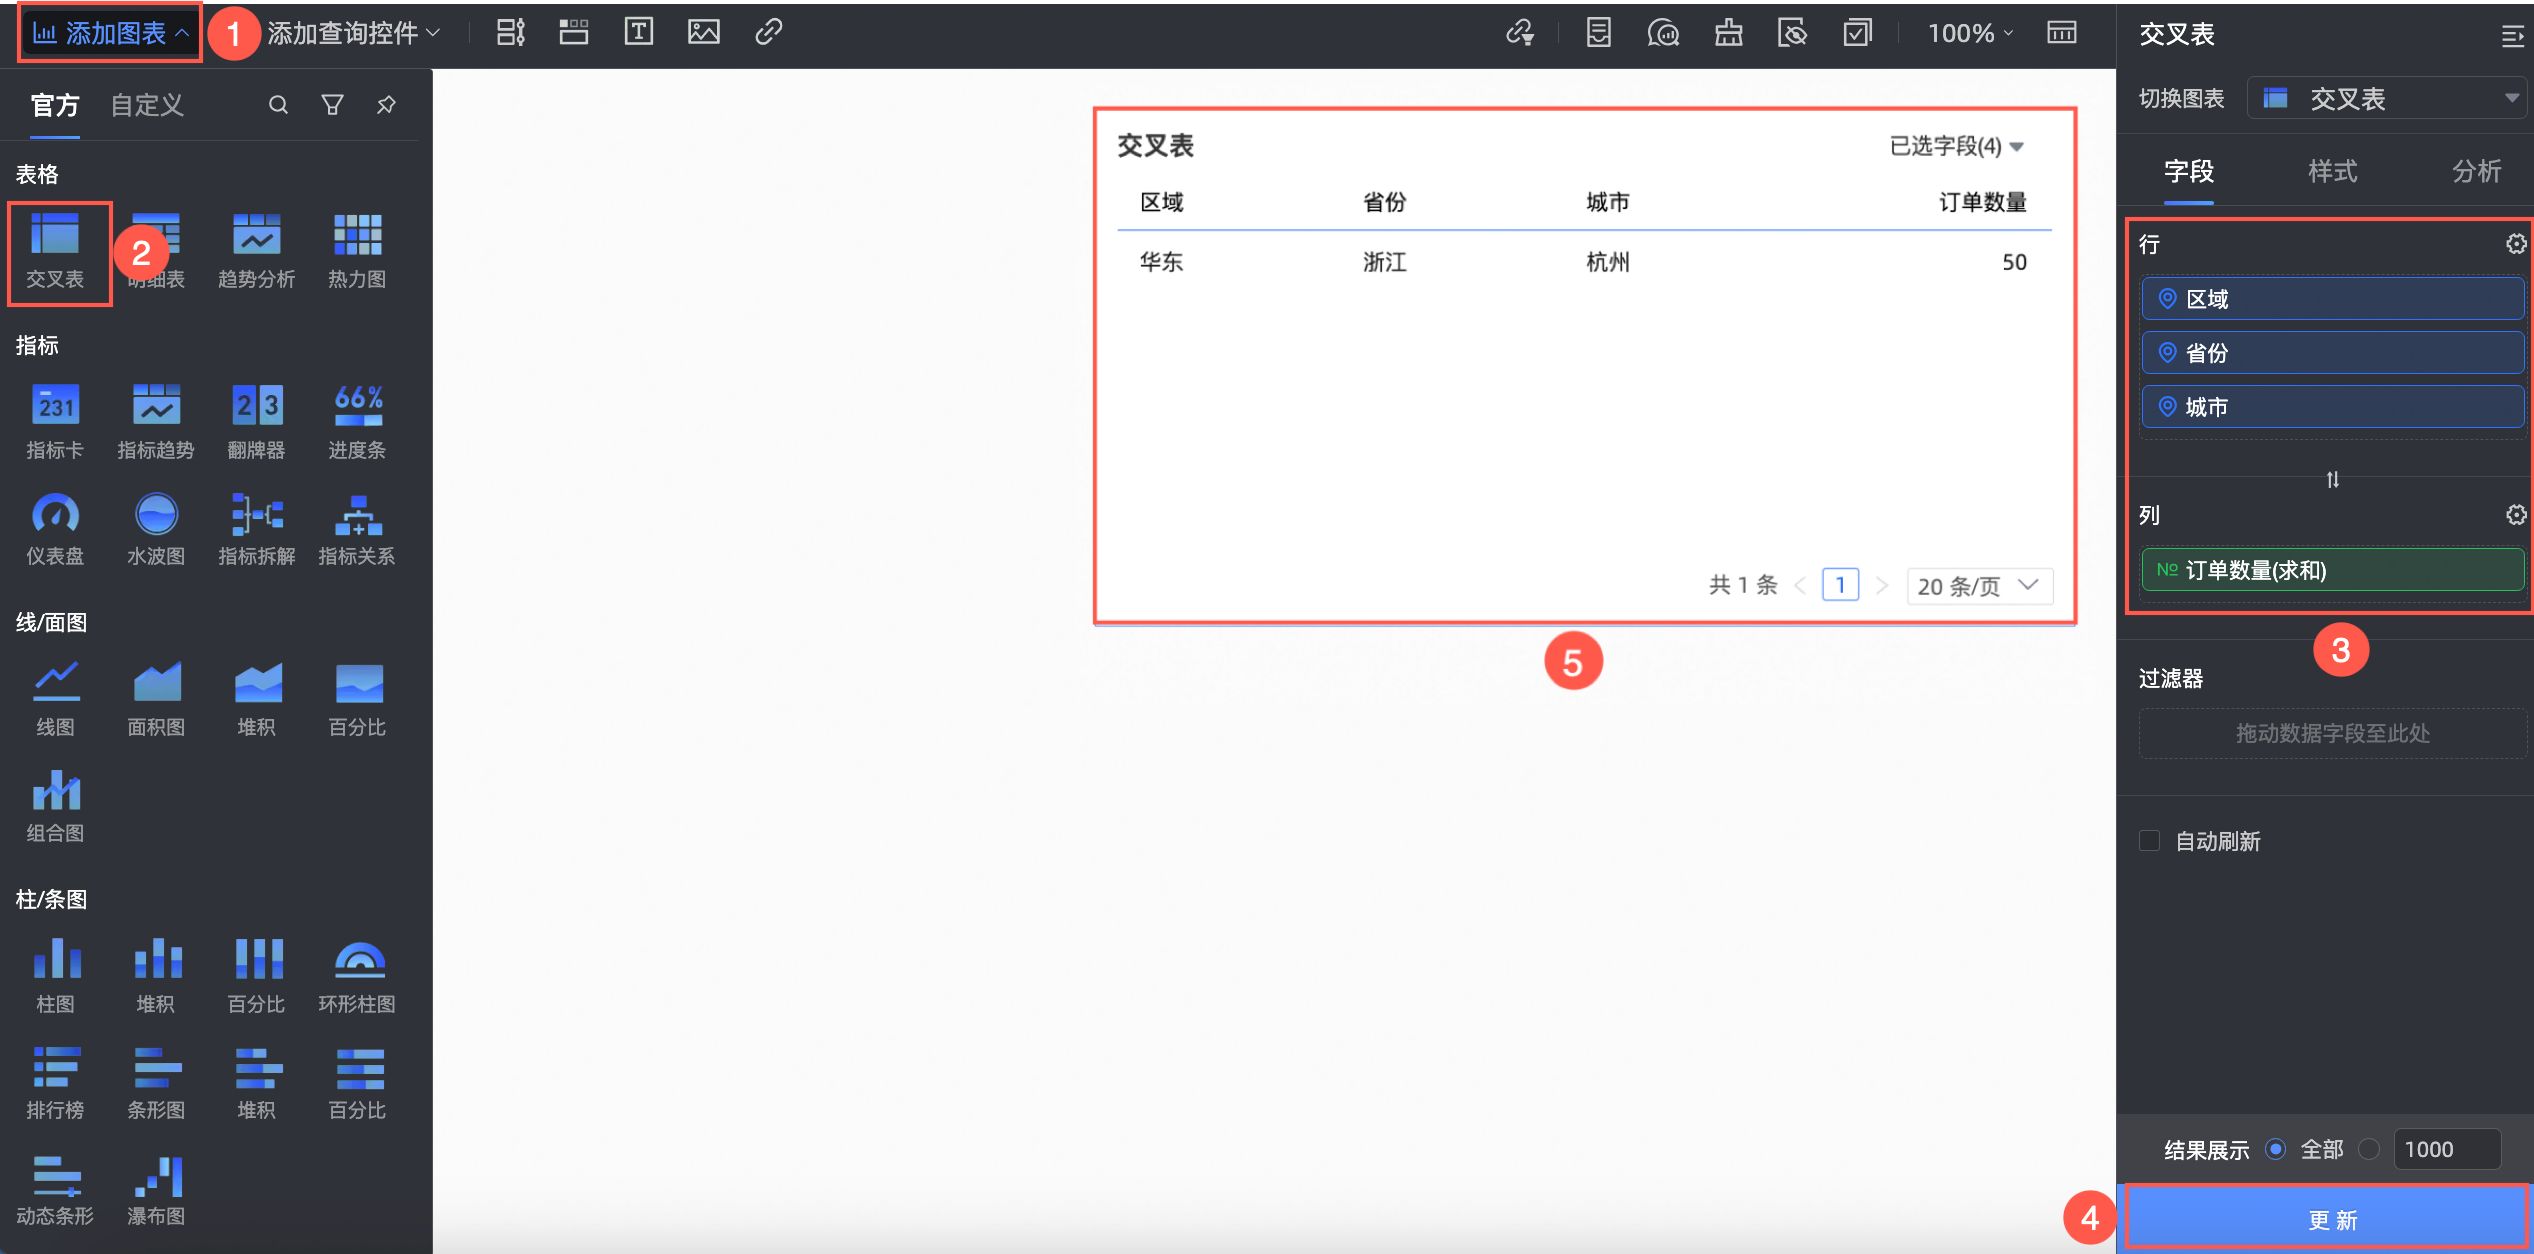Viewport: 2534px width, 1254px height.
Task: Insert an image via the toolbar picture icon
Action: (703, 32)
